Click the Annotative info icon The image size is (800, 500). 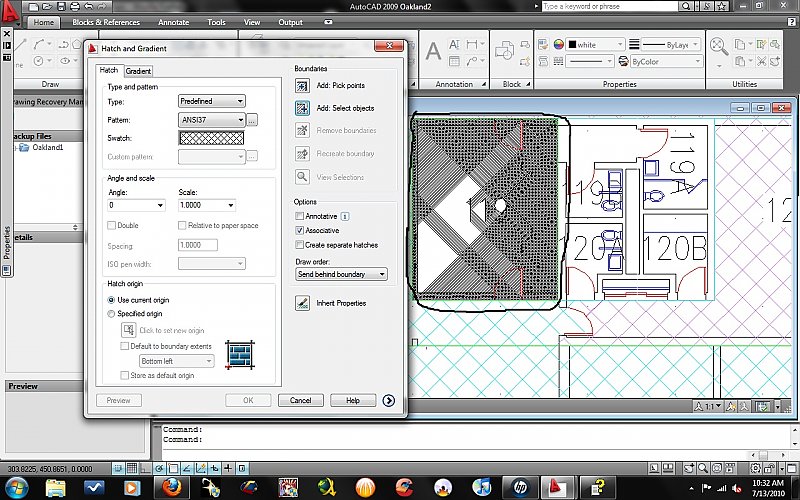point(345,216)
